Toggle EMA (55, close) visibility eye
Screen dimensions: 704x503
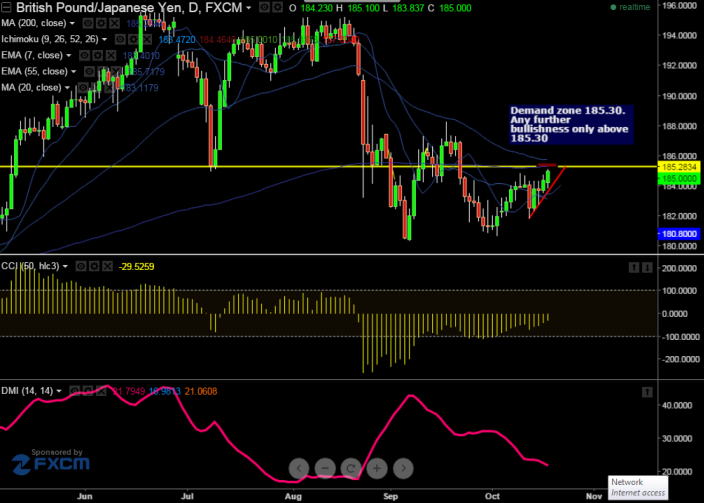[x=89, y=71]
